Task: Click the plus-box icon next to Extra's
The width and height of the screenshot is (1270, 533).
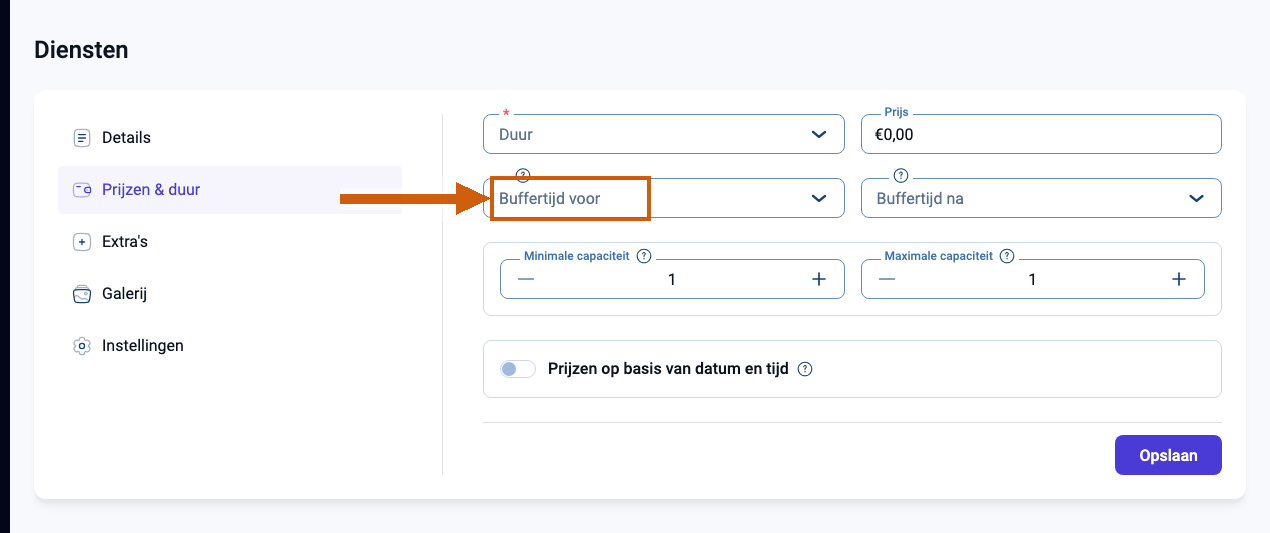Action: pyautogui.click(x=82, y=242)
